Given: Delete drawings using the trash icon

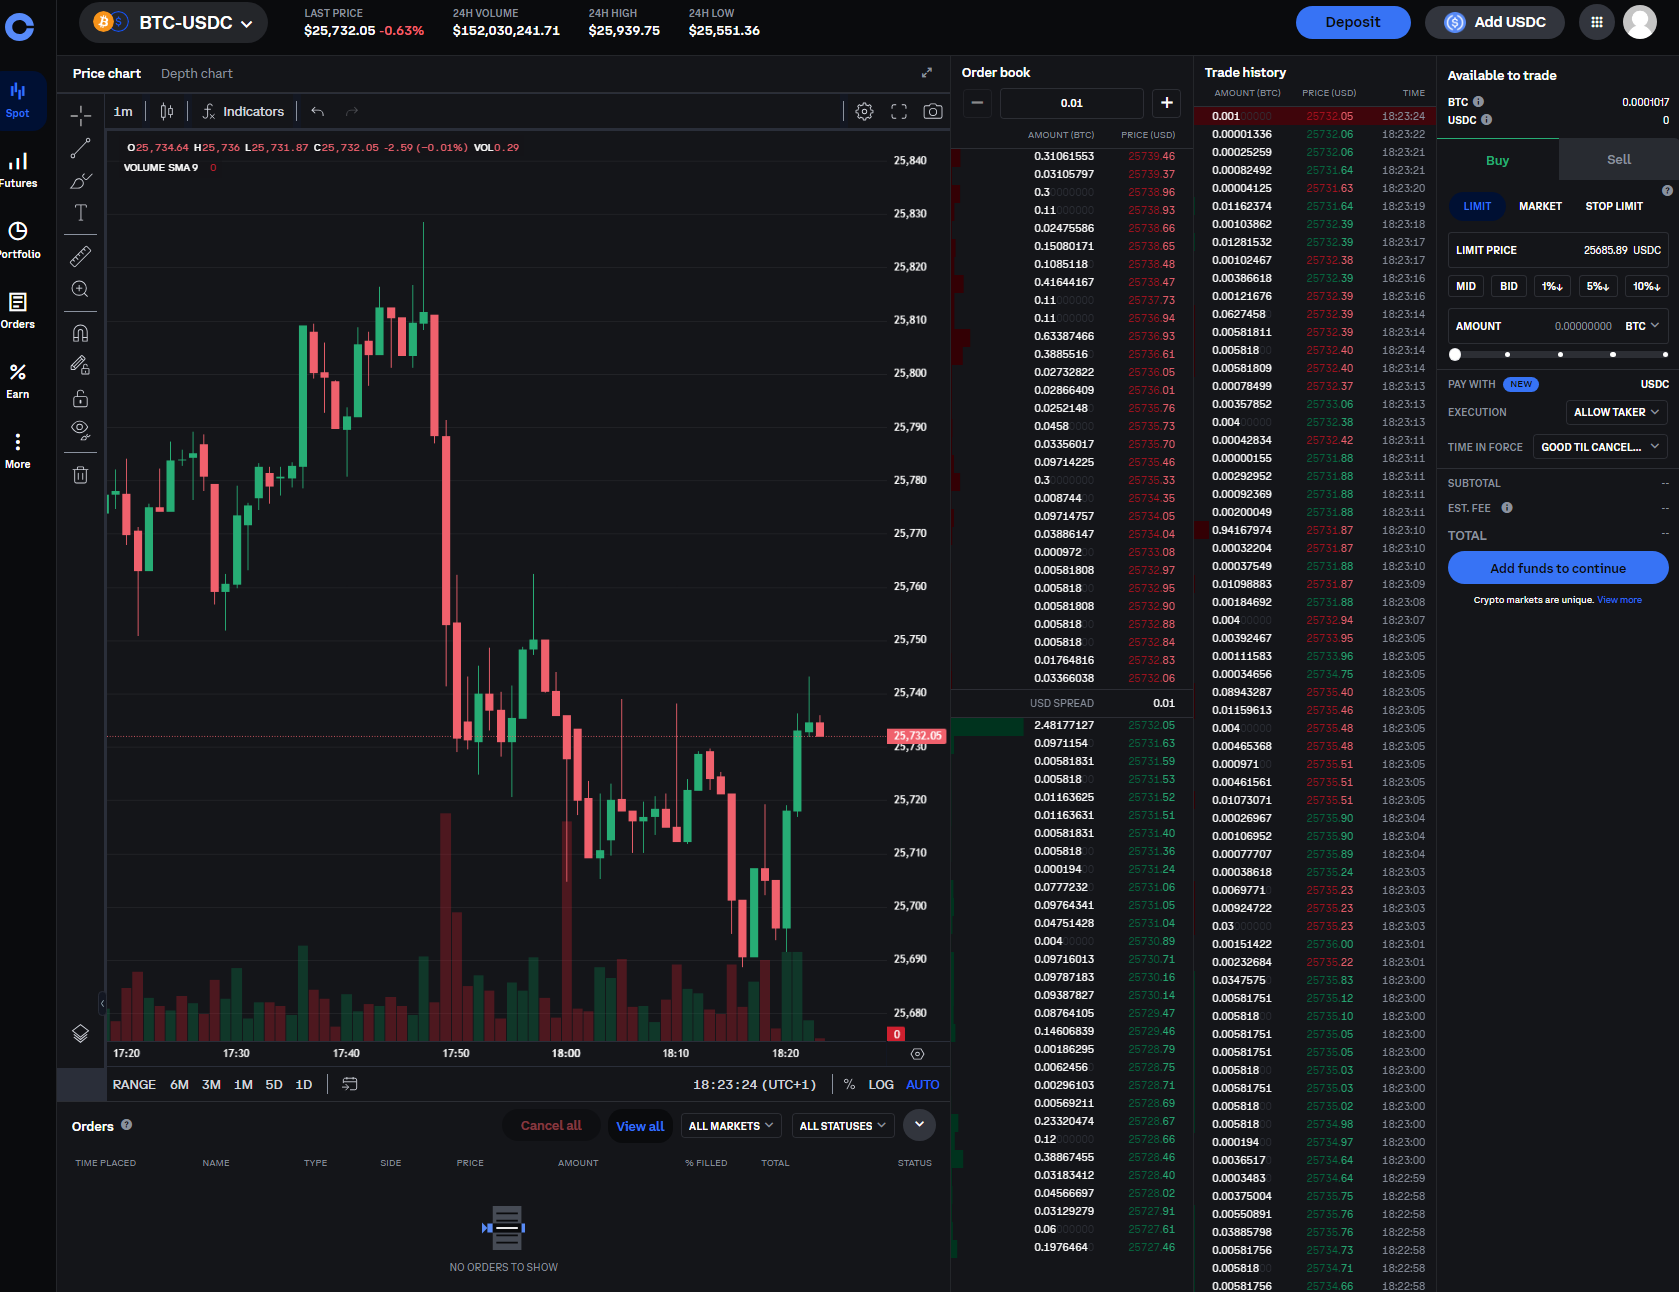Looking at the screenshot, I should 80,475.
